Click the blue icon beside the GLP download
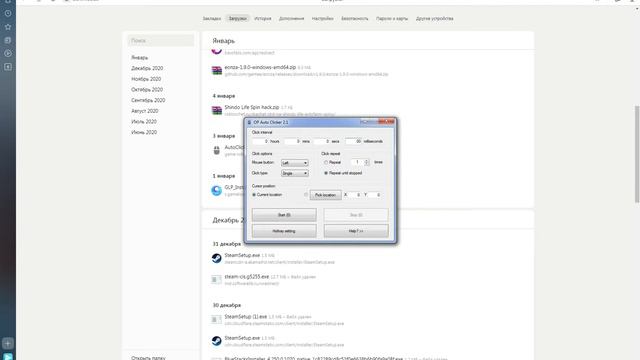Screen dimensions: 640x360 [x=217, y=190]
